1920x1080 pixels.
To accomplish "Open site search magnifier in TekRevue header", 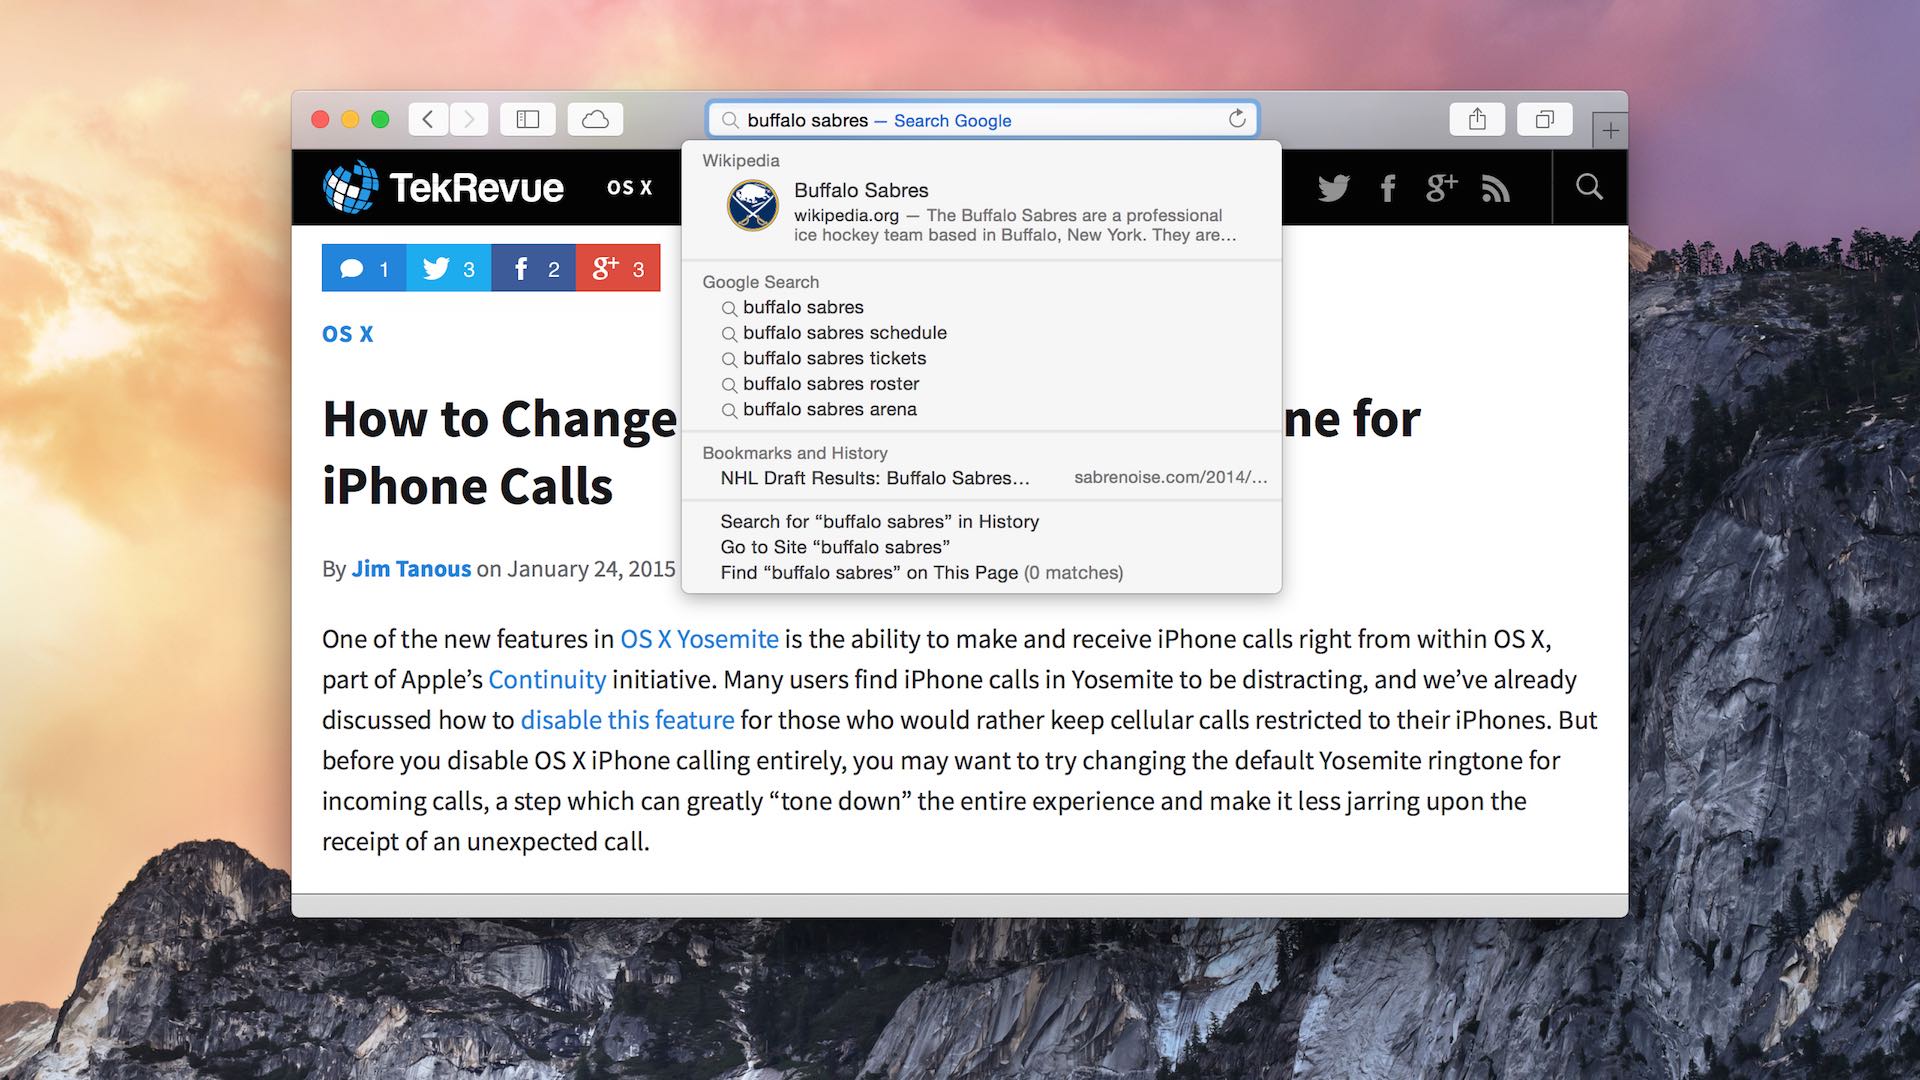I will coord(1589,187).
